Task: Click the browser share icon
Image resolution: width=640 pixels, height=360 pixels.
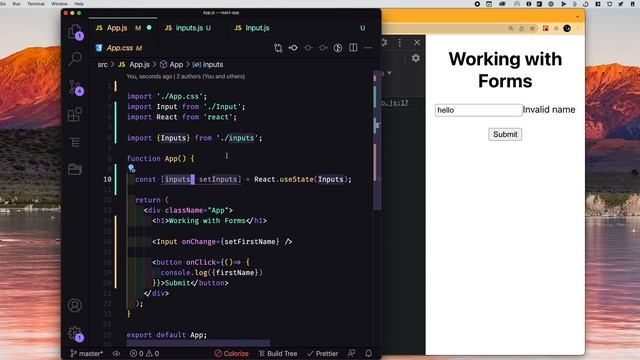Action: pos(522,28)
